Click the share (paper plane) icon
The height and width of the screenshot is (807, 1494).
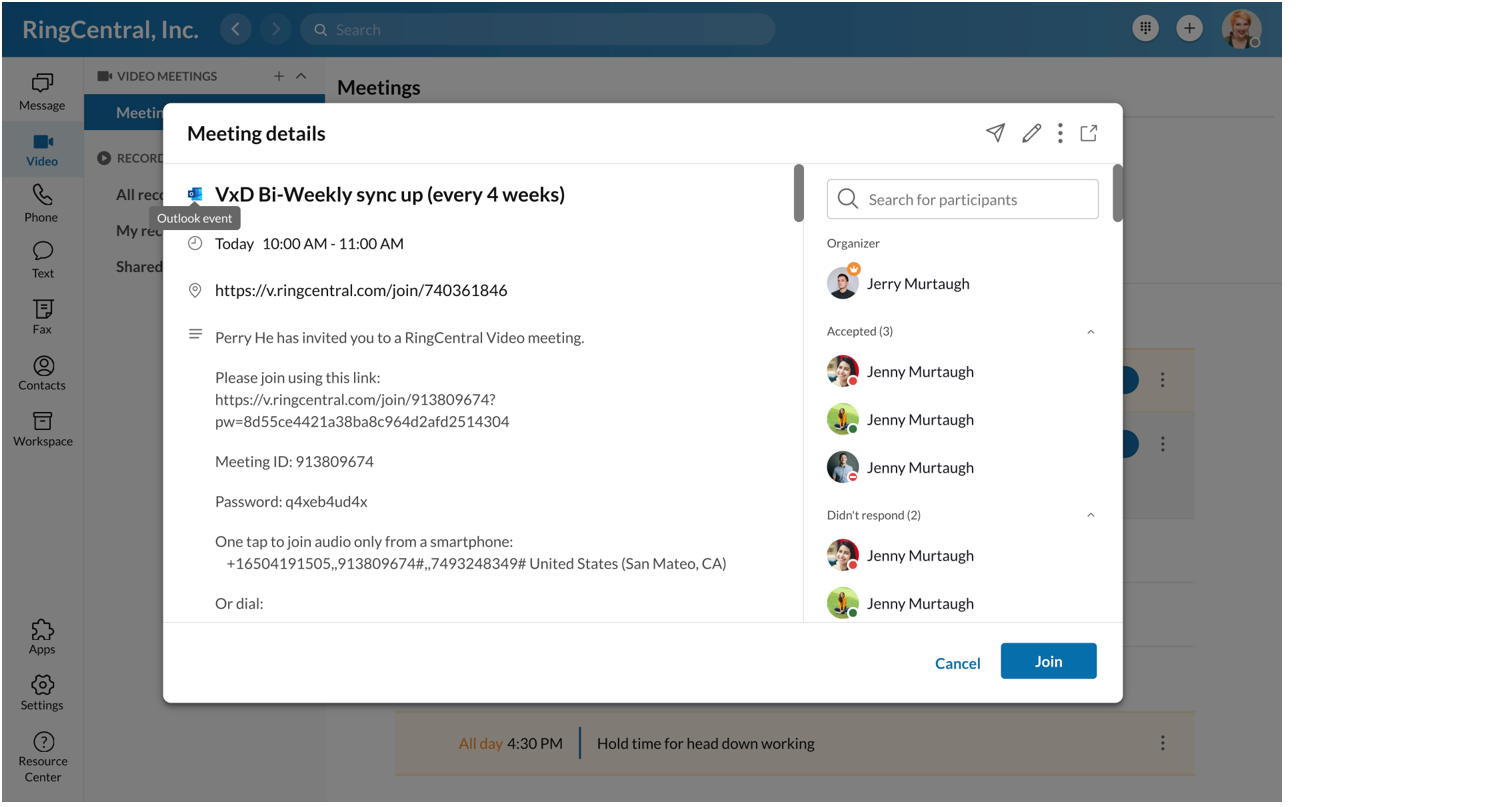point(995,133)
